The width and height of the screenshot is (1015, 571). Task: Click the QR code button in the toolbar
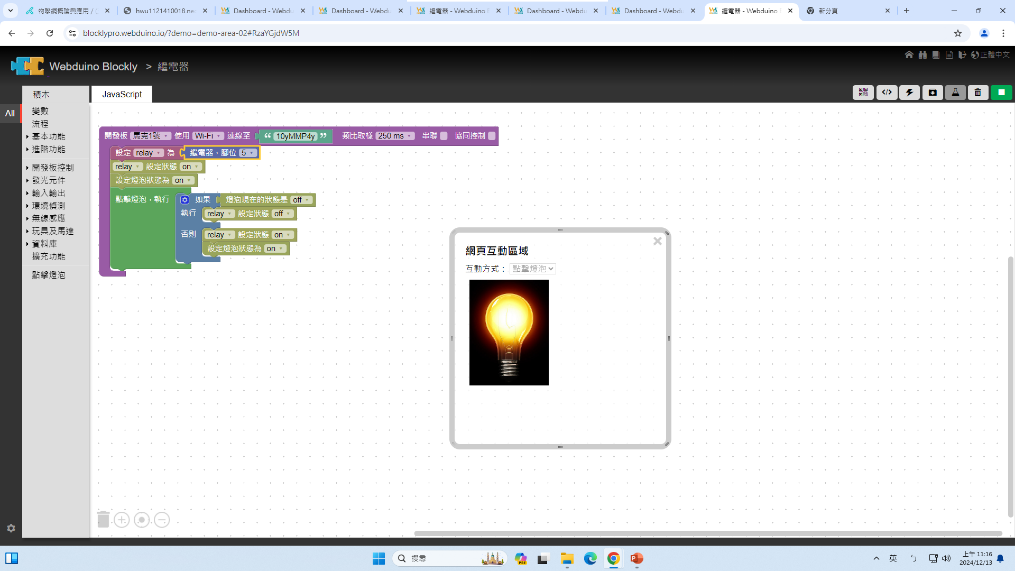862,92
